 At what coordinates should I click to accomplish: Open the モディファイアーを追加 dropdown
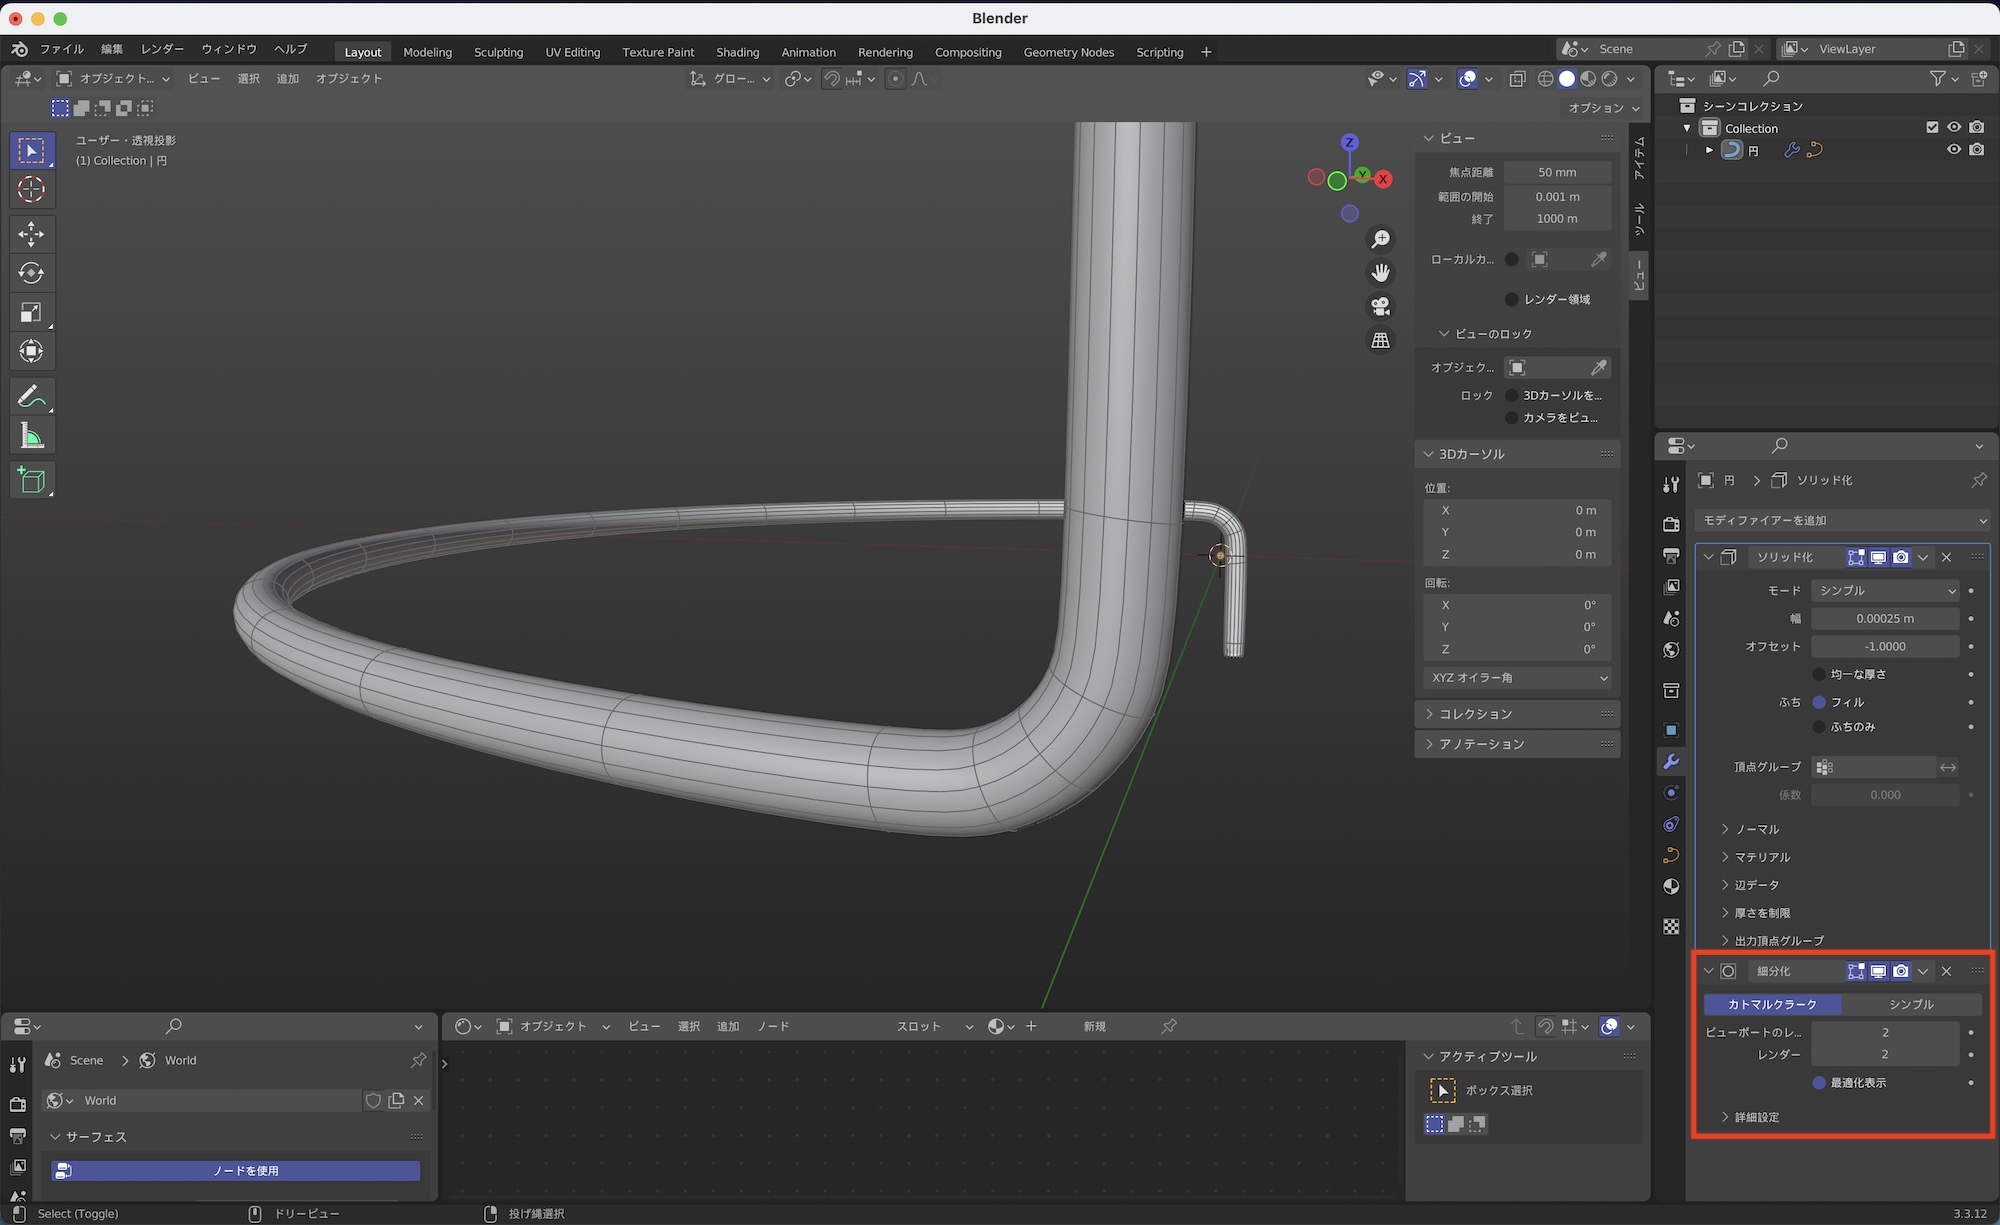click(1842, 521)
